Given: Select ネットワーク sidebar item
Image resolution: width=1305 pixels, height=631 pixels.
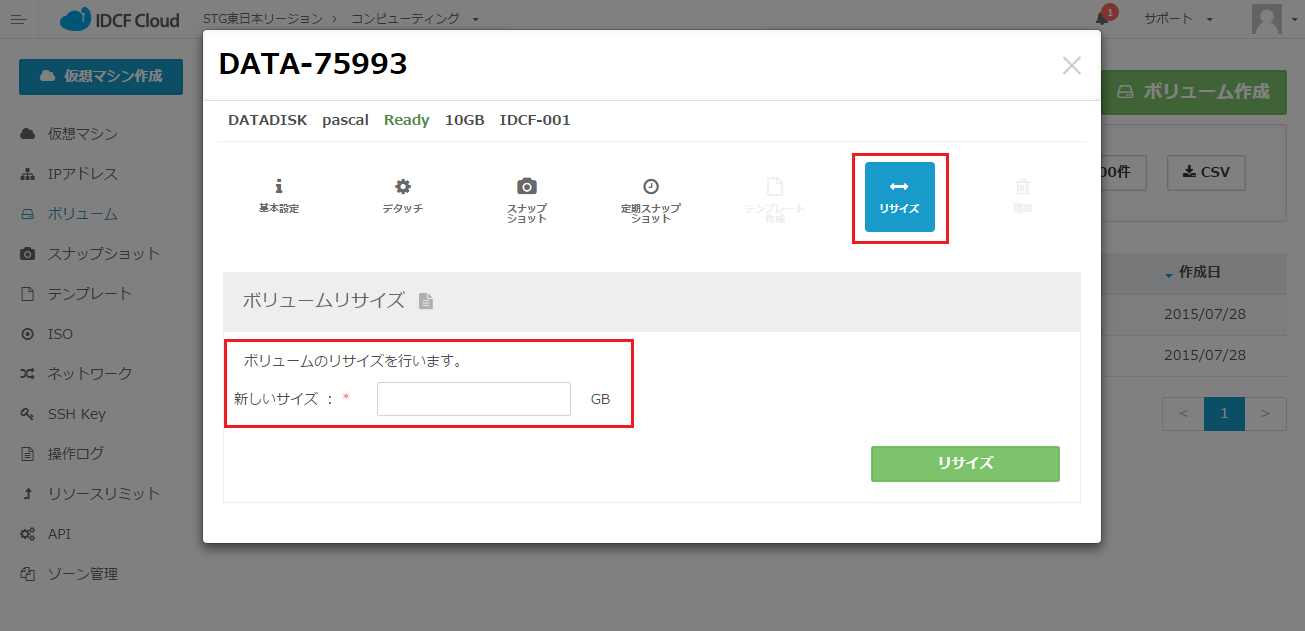Looking at the screenshot, I should [x=89, y=374].
